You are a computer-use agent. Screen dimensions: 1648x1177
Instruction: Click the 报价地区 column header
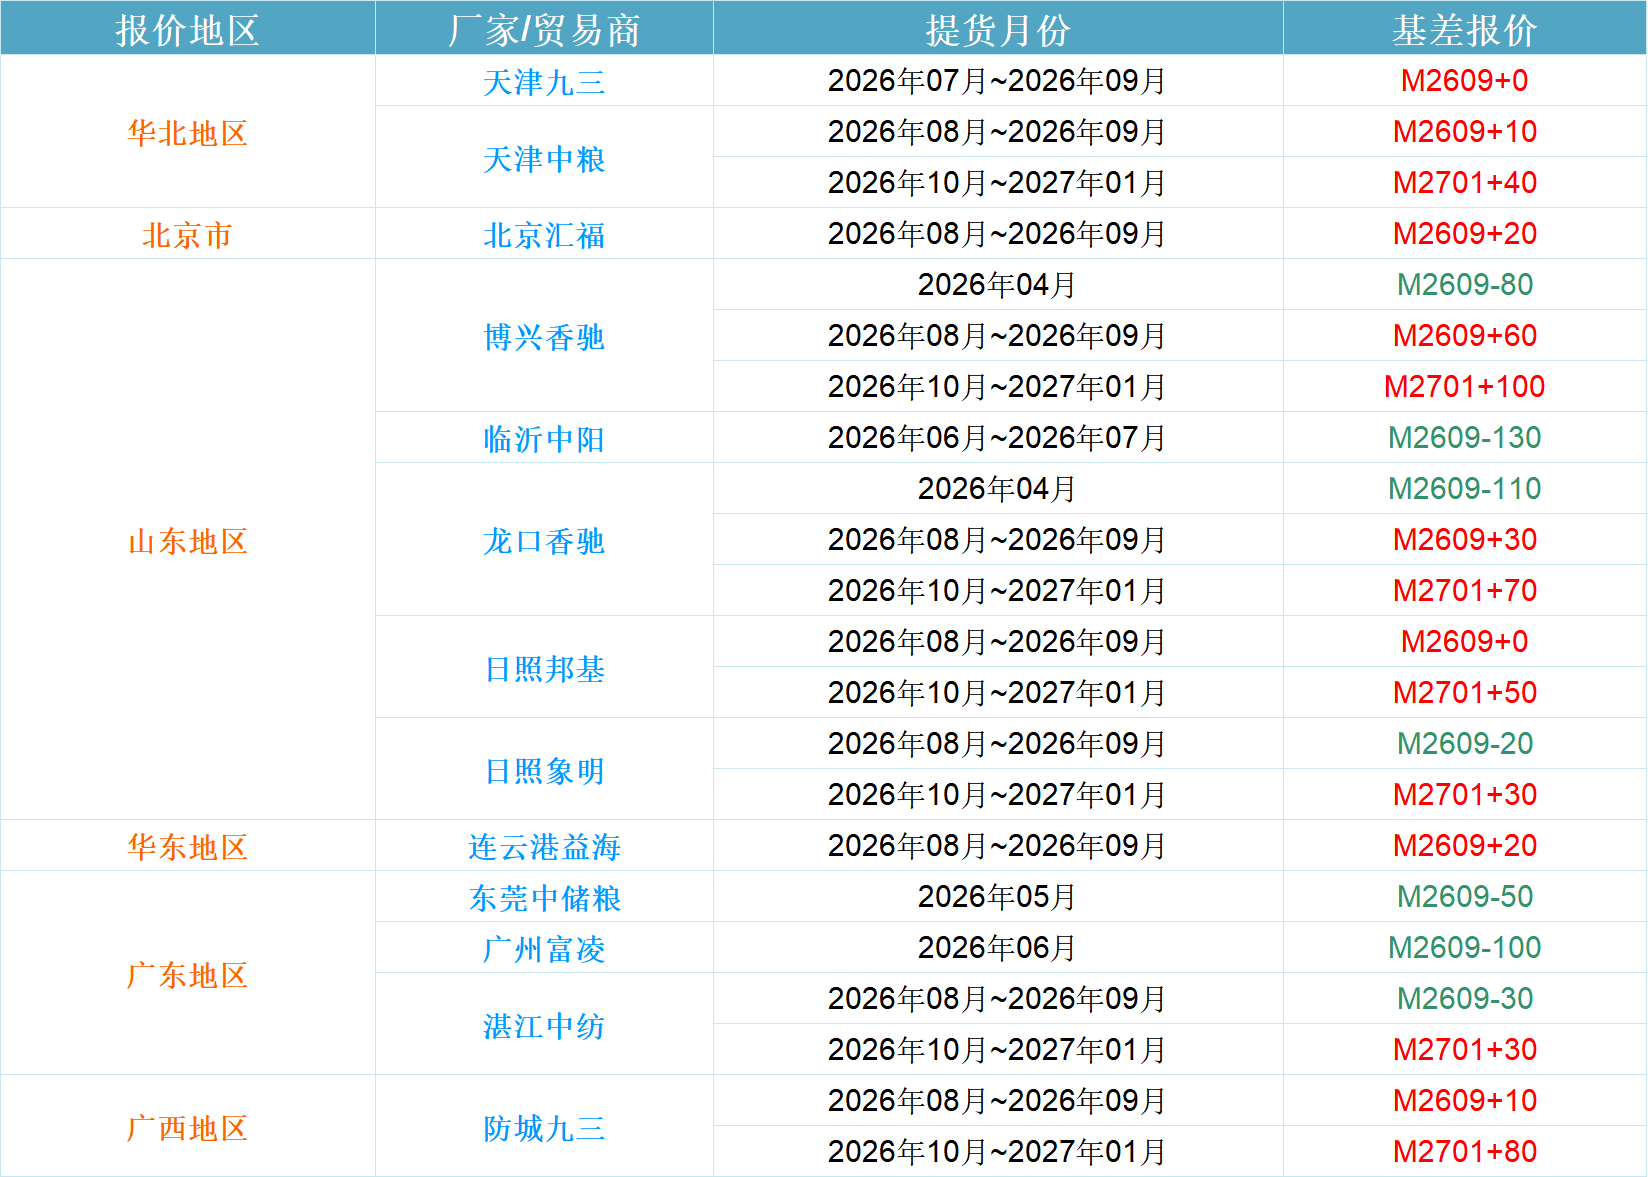click(187, 30)
